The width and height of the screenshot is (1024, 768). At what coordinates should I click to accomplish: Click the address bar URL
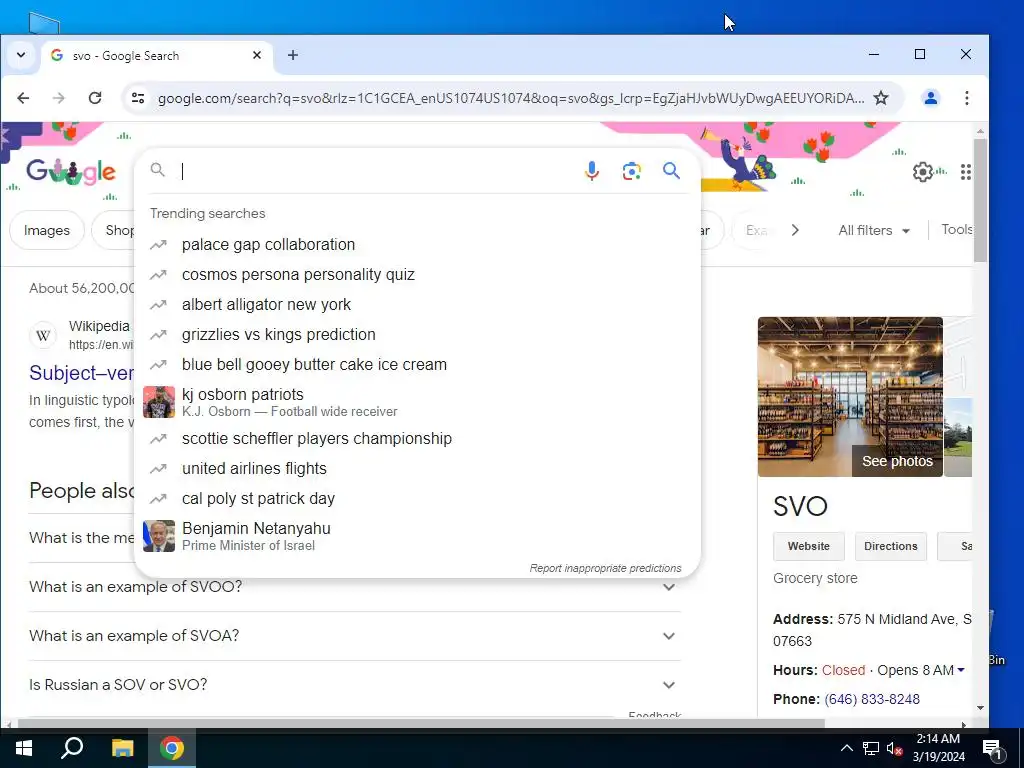tap(511, 98)
